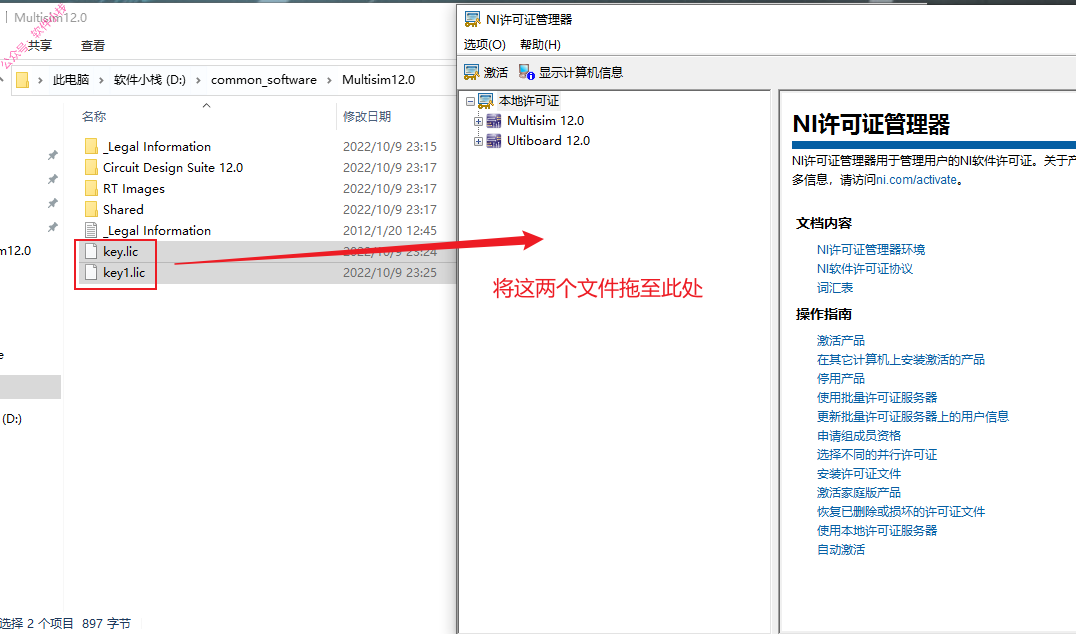Open the 使用批量许可证服务器 link
1076x634 pixels.
coord(877,397)
